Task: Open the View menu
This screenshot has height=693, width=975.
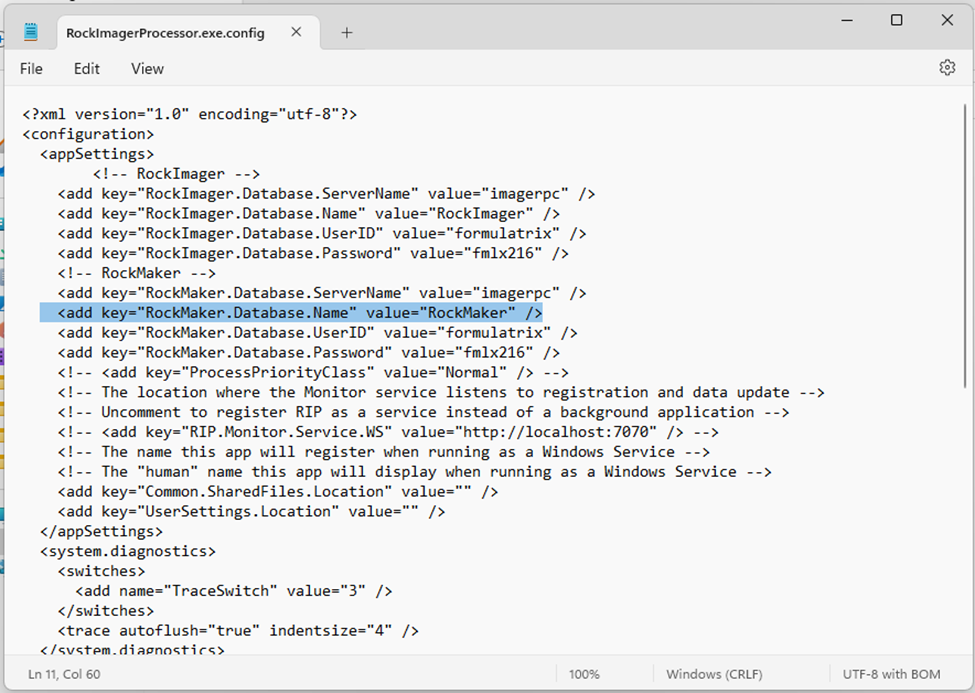Action: (x=147, y=68)
